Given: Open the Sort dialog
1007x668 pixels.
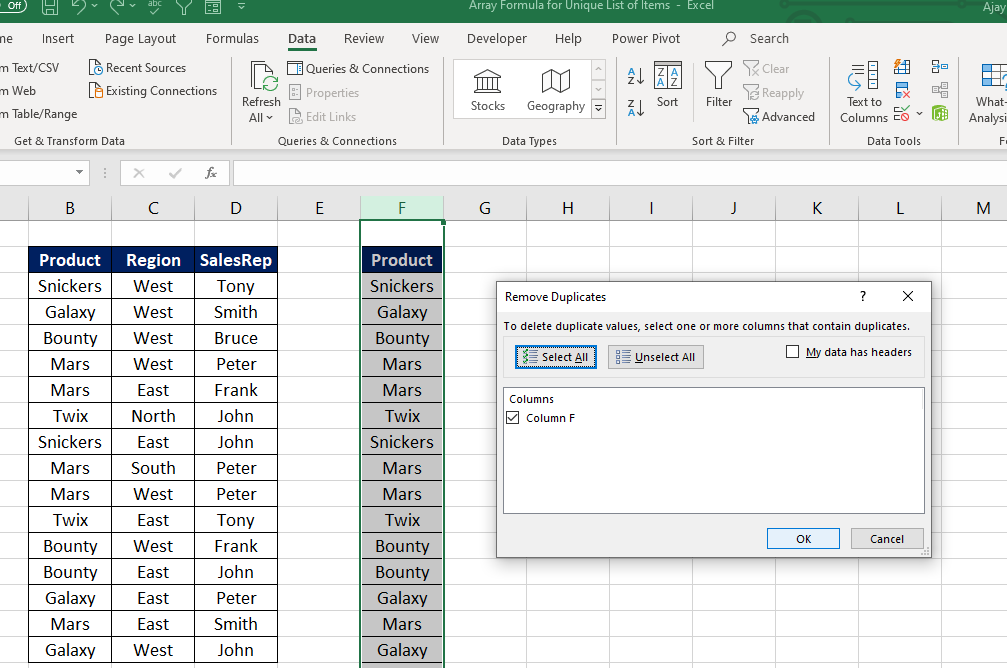Looking at the screenshot, I should click(x=667, y=85).
